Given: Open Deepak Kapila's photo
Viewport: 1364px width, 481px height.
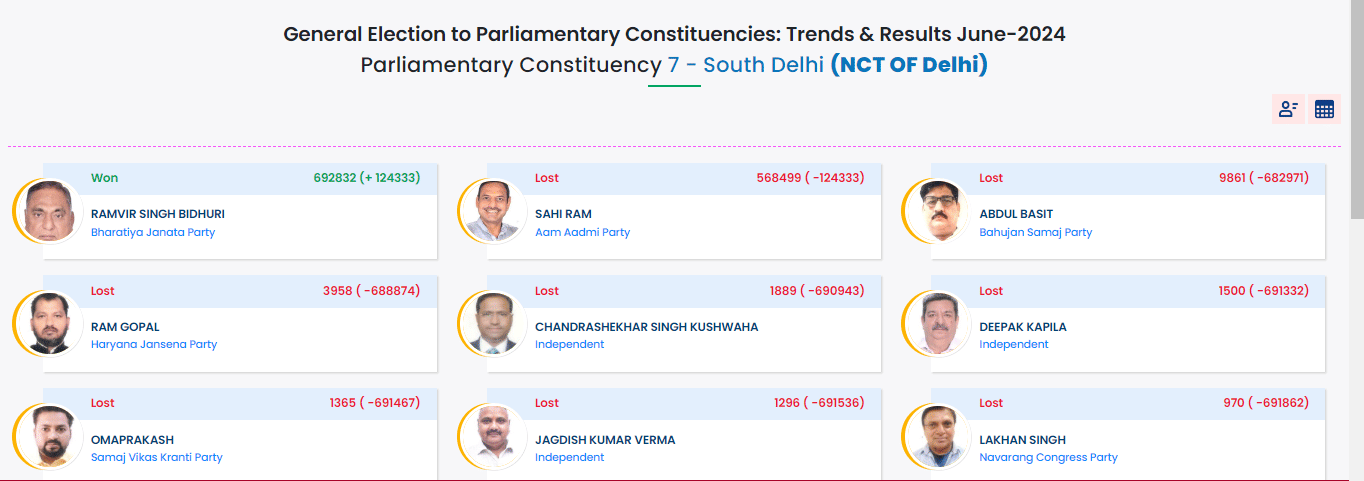Looking at the screenshot, I should point(937,324).
